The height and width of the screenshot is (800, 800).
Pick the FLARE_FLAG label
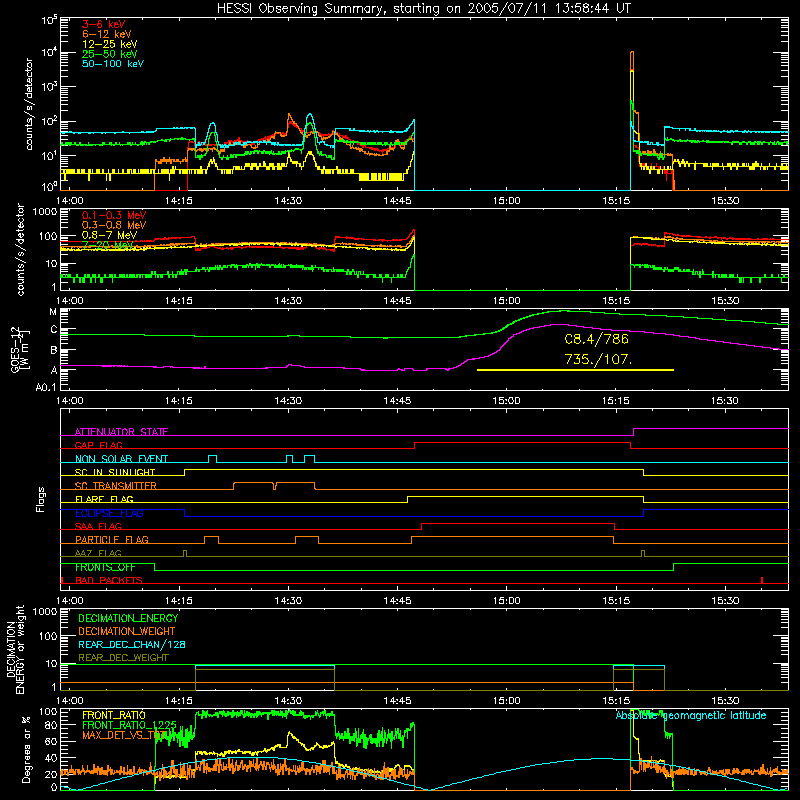tap(104, 499)
